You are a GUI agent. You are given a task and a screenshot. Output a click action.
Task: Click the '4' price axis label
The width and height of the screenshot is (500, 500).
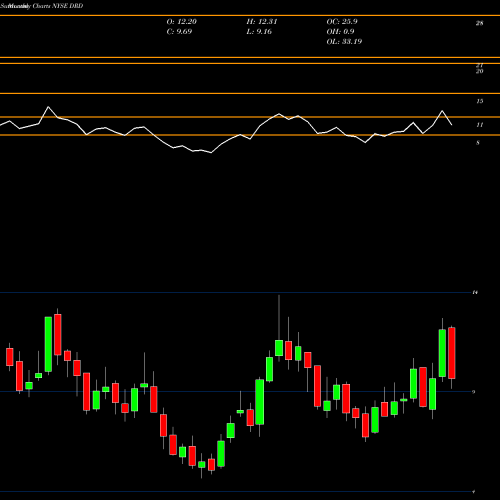point(474,491)
